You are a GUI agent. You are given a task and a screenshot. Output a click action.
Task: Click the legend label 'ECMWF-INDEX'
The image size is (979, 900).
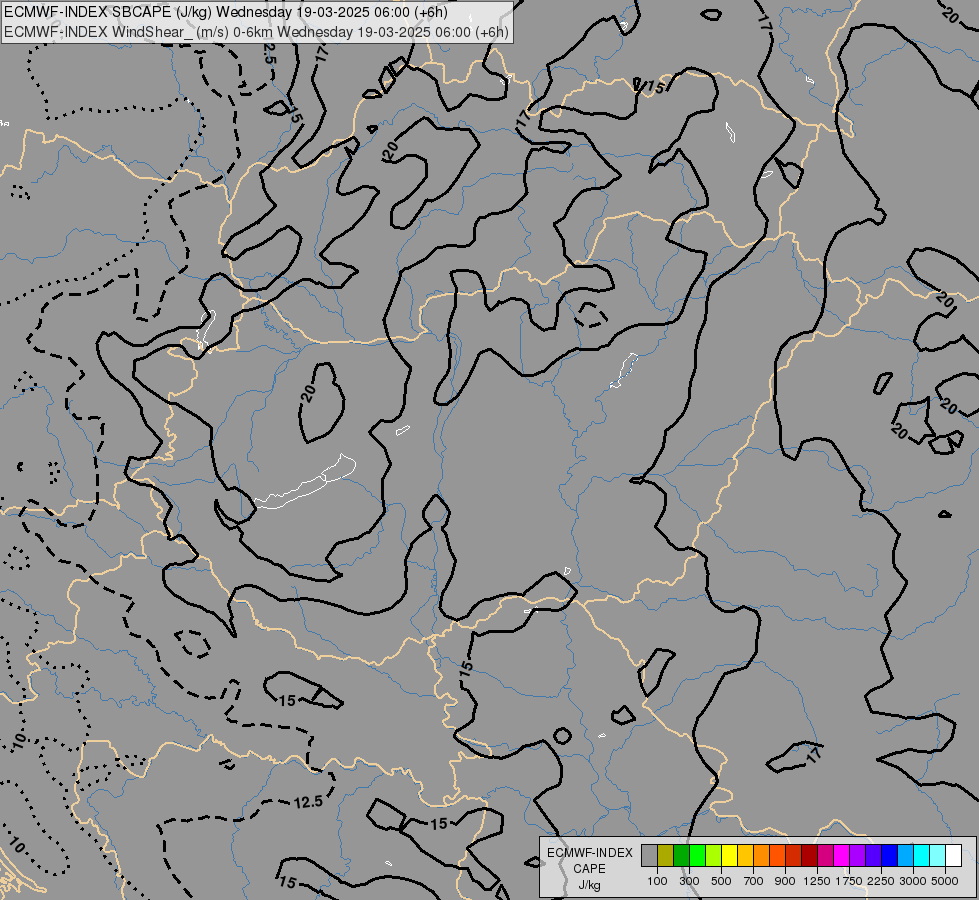589,853
